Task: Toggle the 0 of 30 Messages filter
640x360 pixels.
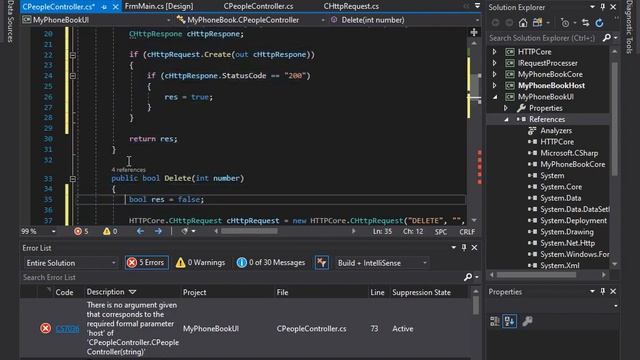Action: 271,262
